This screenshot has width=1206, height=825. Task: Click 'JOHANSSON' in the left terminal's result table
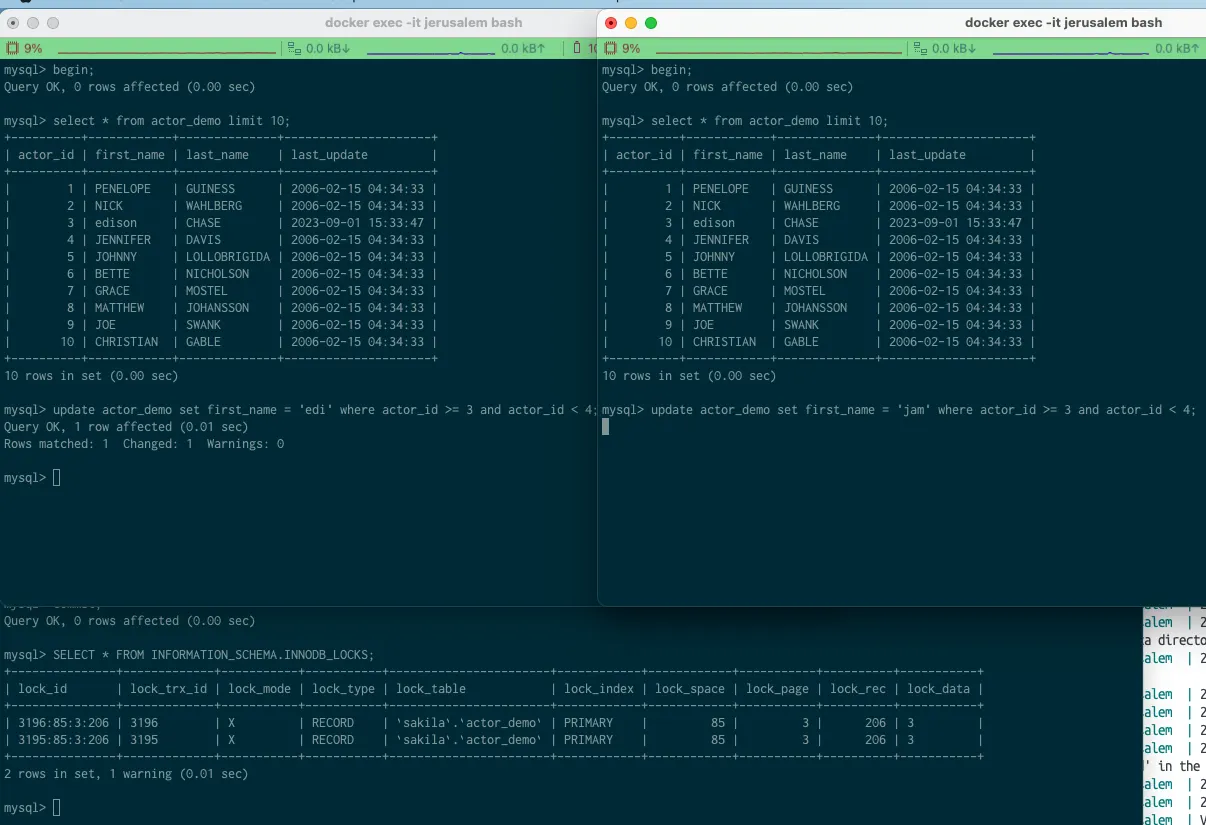click(217, 308)
